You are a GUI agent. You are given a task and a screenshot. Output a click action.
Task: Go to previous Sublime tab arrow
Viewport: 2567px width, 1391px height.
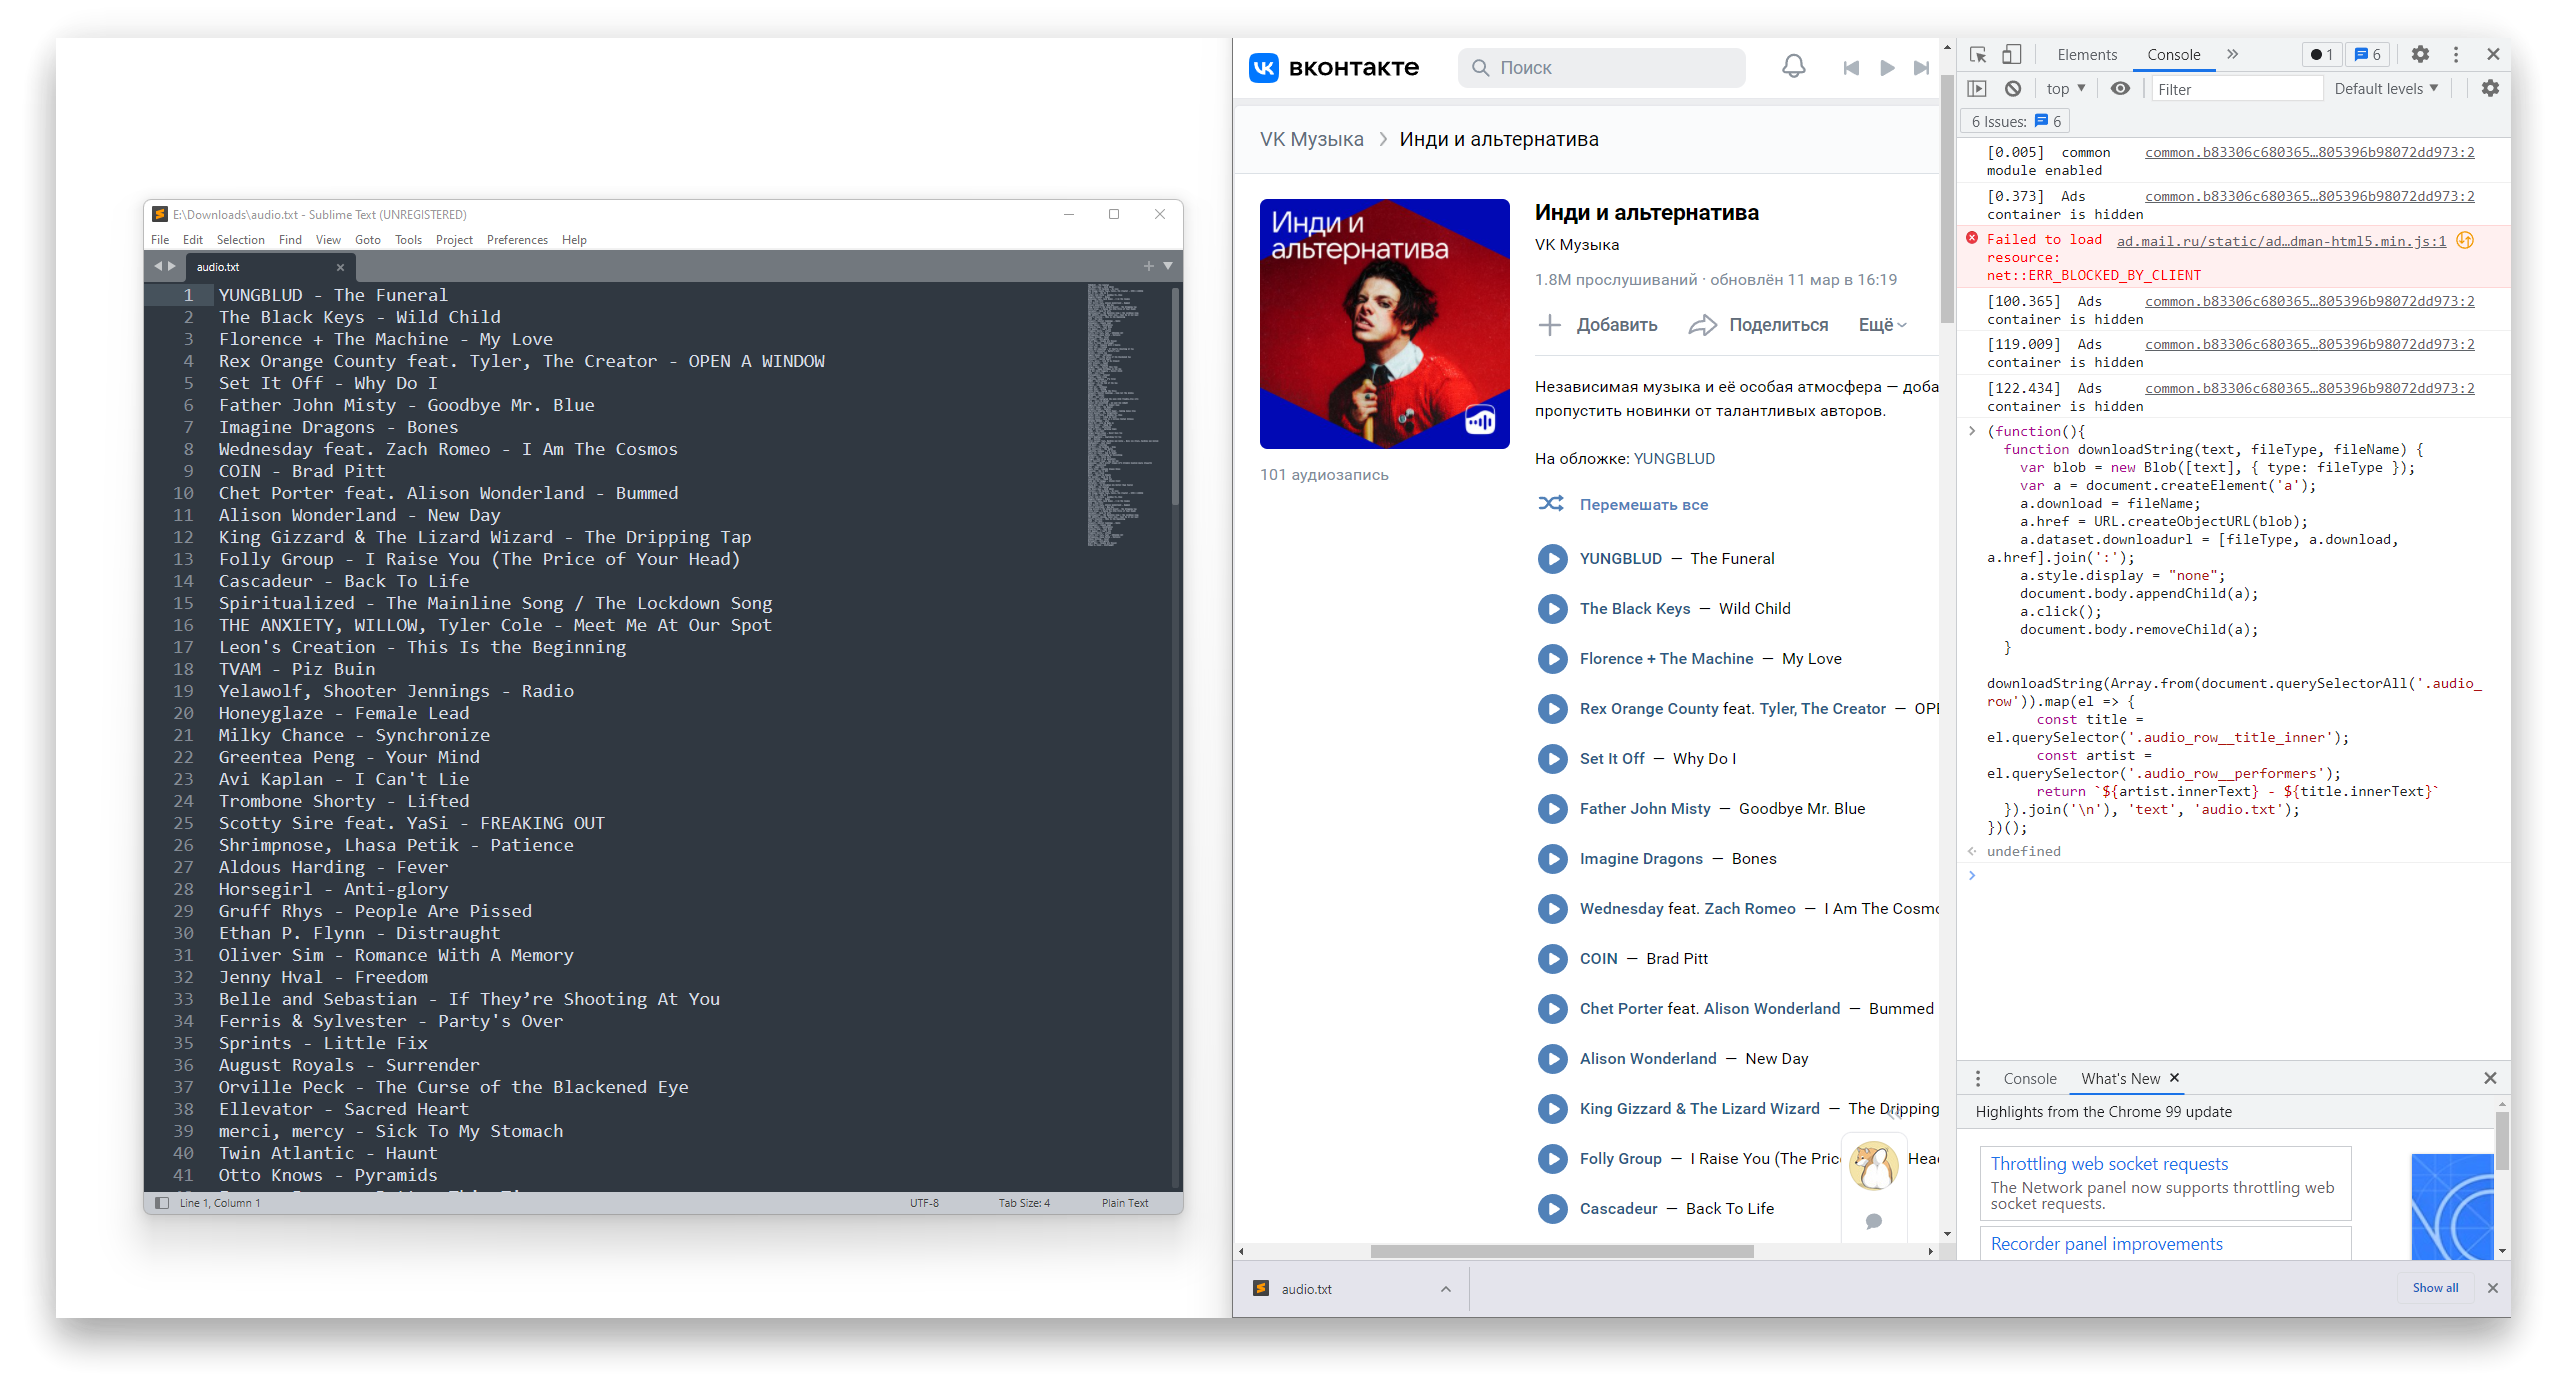point(157,267)
